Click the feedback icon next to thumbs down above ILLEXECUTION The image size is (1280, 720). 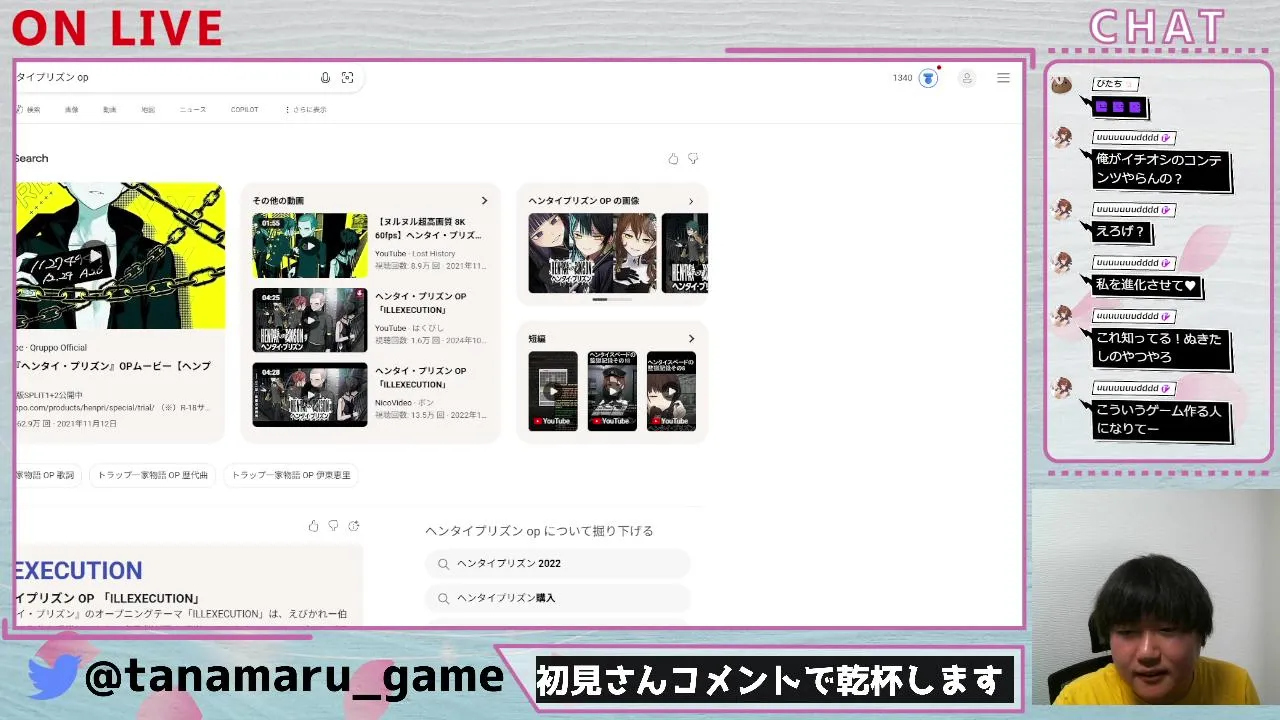353,526
